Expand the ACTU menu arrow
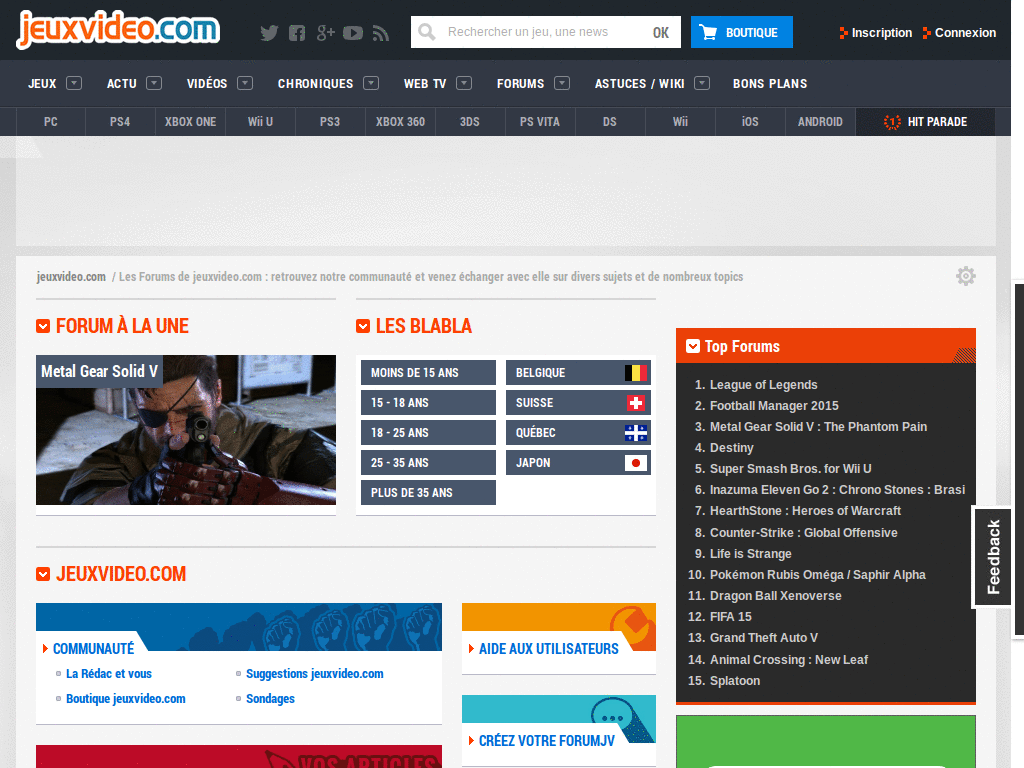Viewport: 1024px width, 768px height. (x=154, y=83)
